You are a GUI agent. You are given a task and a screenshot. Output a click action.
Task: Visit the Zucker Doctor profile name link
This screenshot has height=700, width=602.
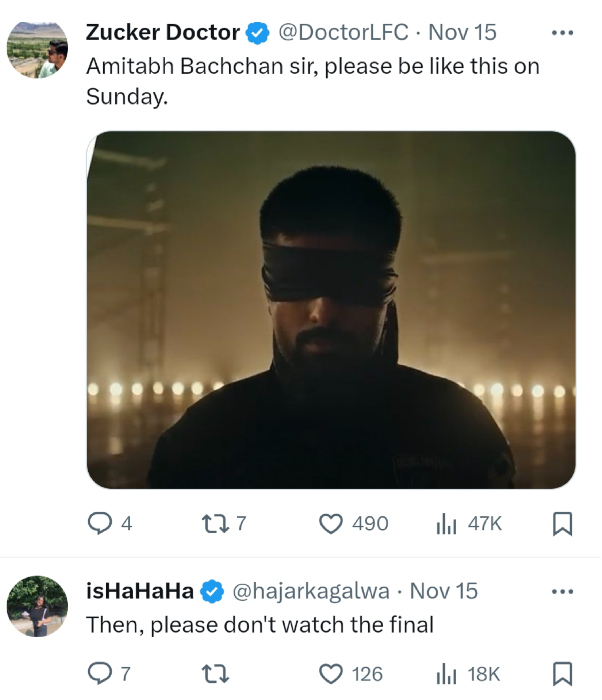162,32
